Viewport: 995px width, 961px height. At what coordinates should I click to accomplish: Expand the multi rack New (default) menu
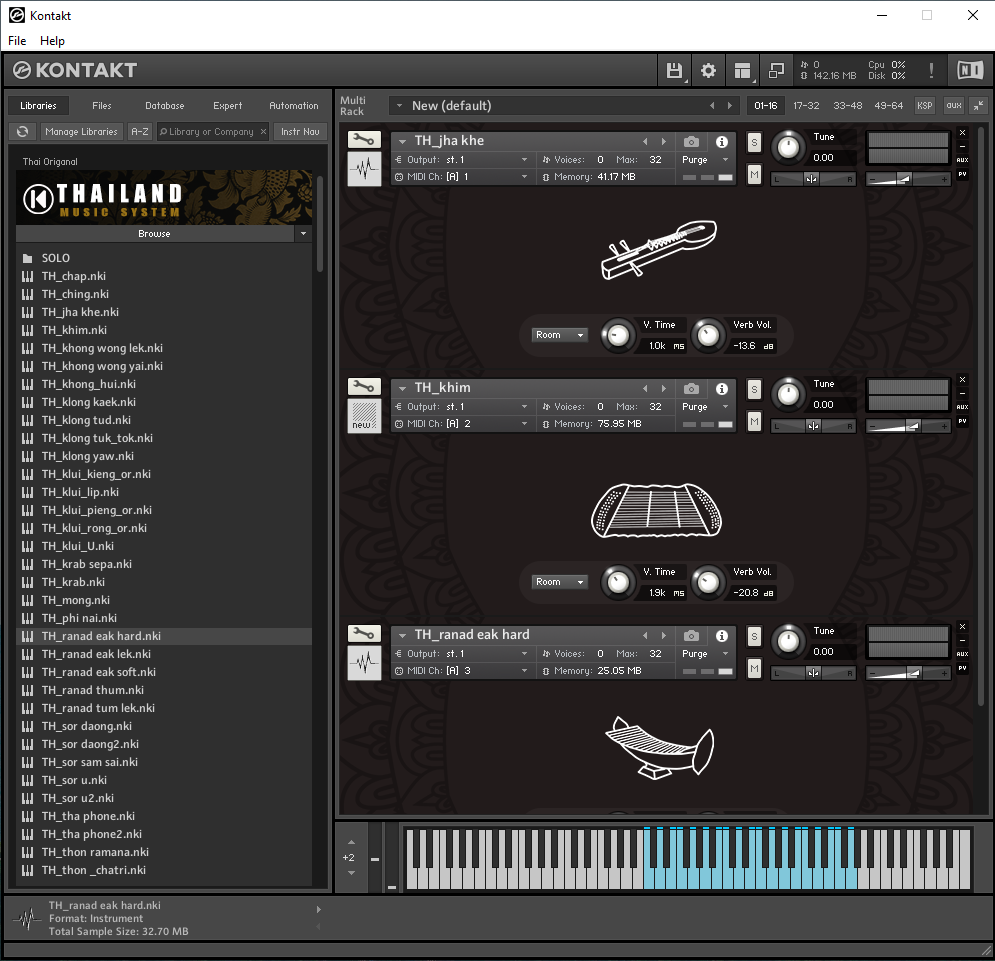click(399, 106)
